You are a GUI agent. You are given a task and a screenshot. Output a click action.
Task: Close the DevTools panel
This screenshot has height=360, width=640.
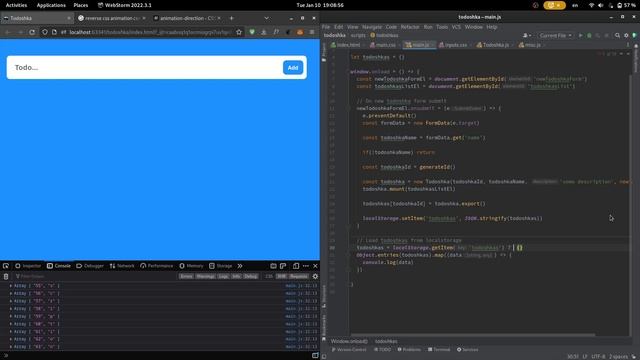coord(316,266)
